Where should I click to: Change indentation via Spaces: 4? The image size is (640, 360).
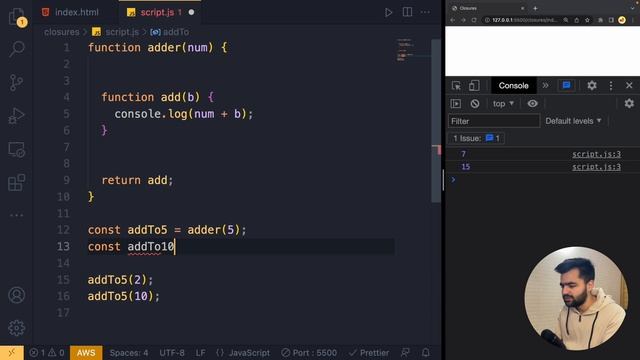[x=129, y=353]
